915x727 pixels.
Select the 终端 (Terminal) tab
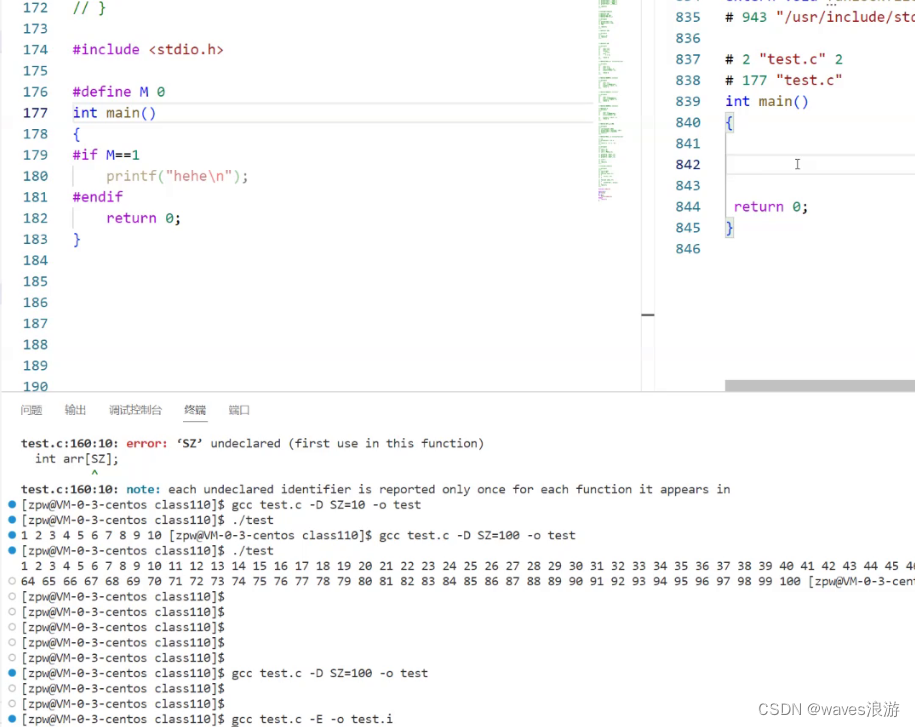195,410
